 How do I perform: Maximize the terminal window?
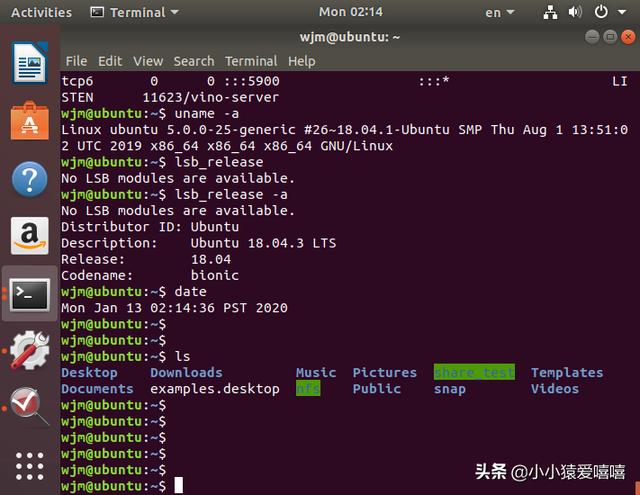610,37
